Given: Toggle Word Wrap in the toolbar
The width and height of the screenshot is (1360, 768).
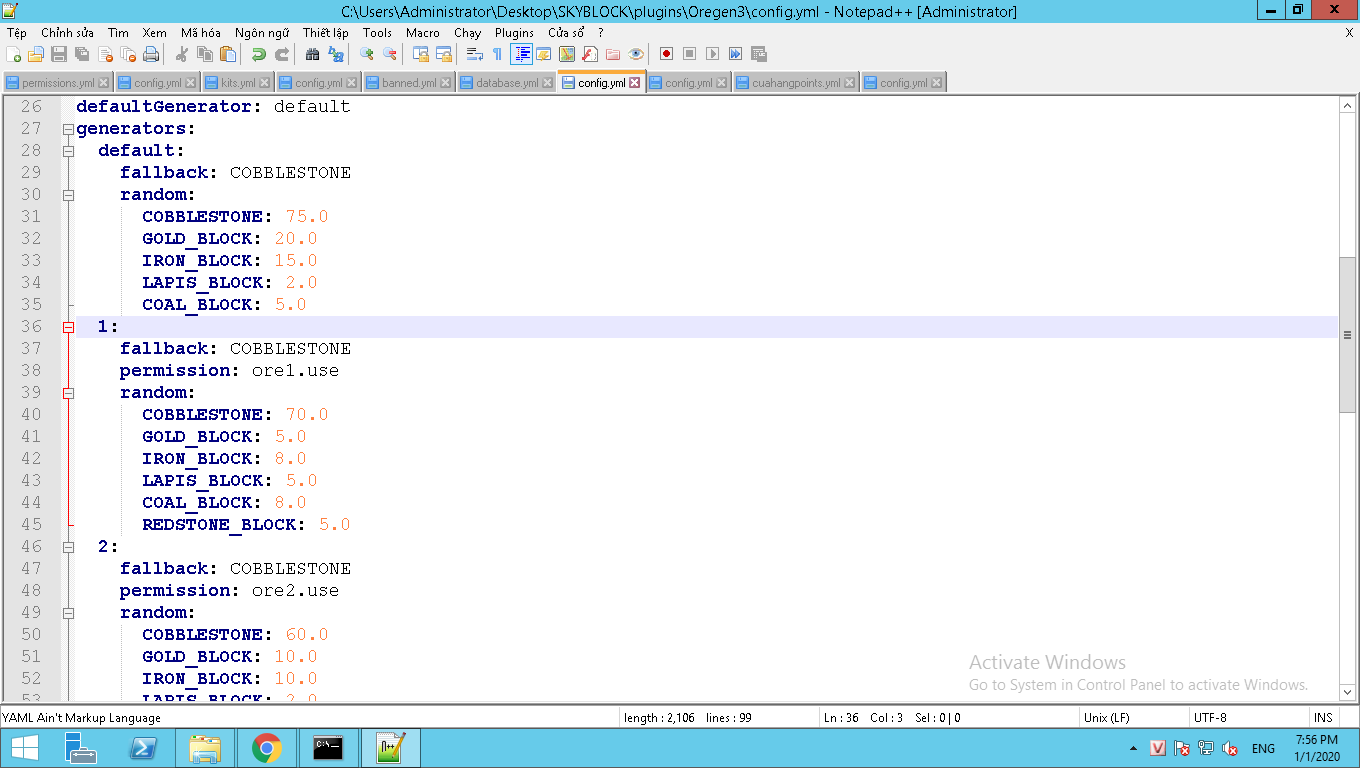Looking at the screenshot, I should click(x=475, y=54).
